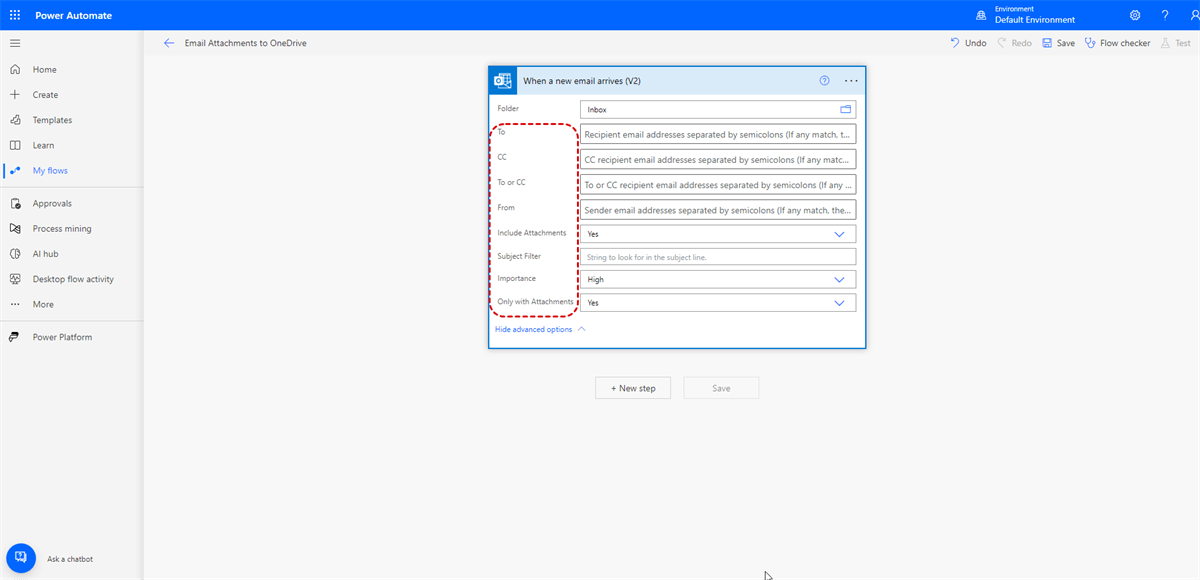Click the Approvals icon
The image size is (1200, 580).
(x=15, y=203)
